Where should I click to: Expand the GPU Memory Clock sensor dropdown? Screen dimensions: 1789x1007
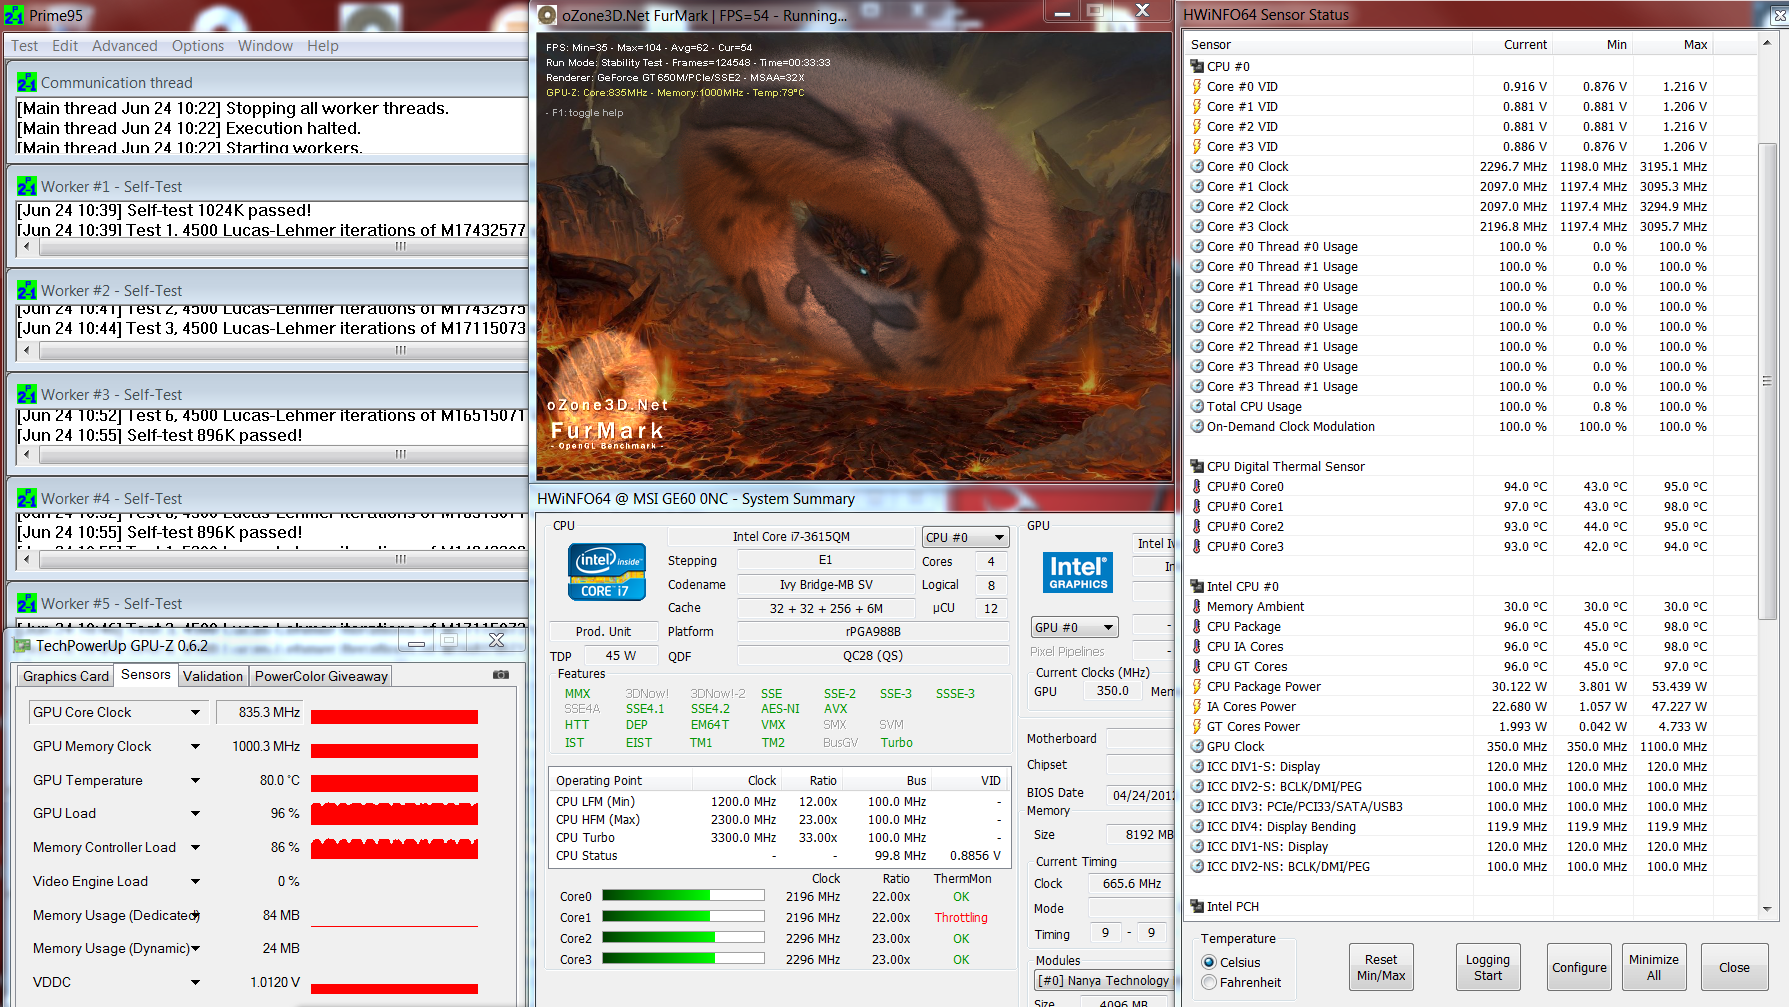click(x=195, y=746)
